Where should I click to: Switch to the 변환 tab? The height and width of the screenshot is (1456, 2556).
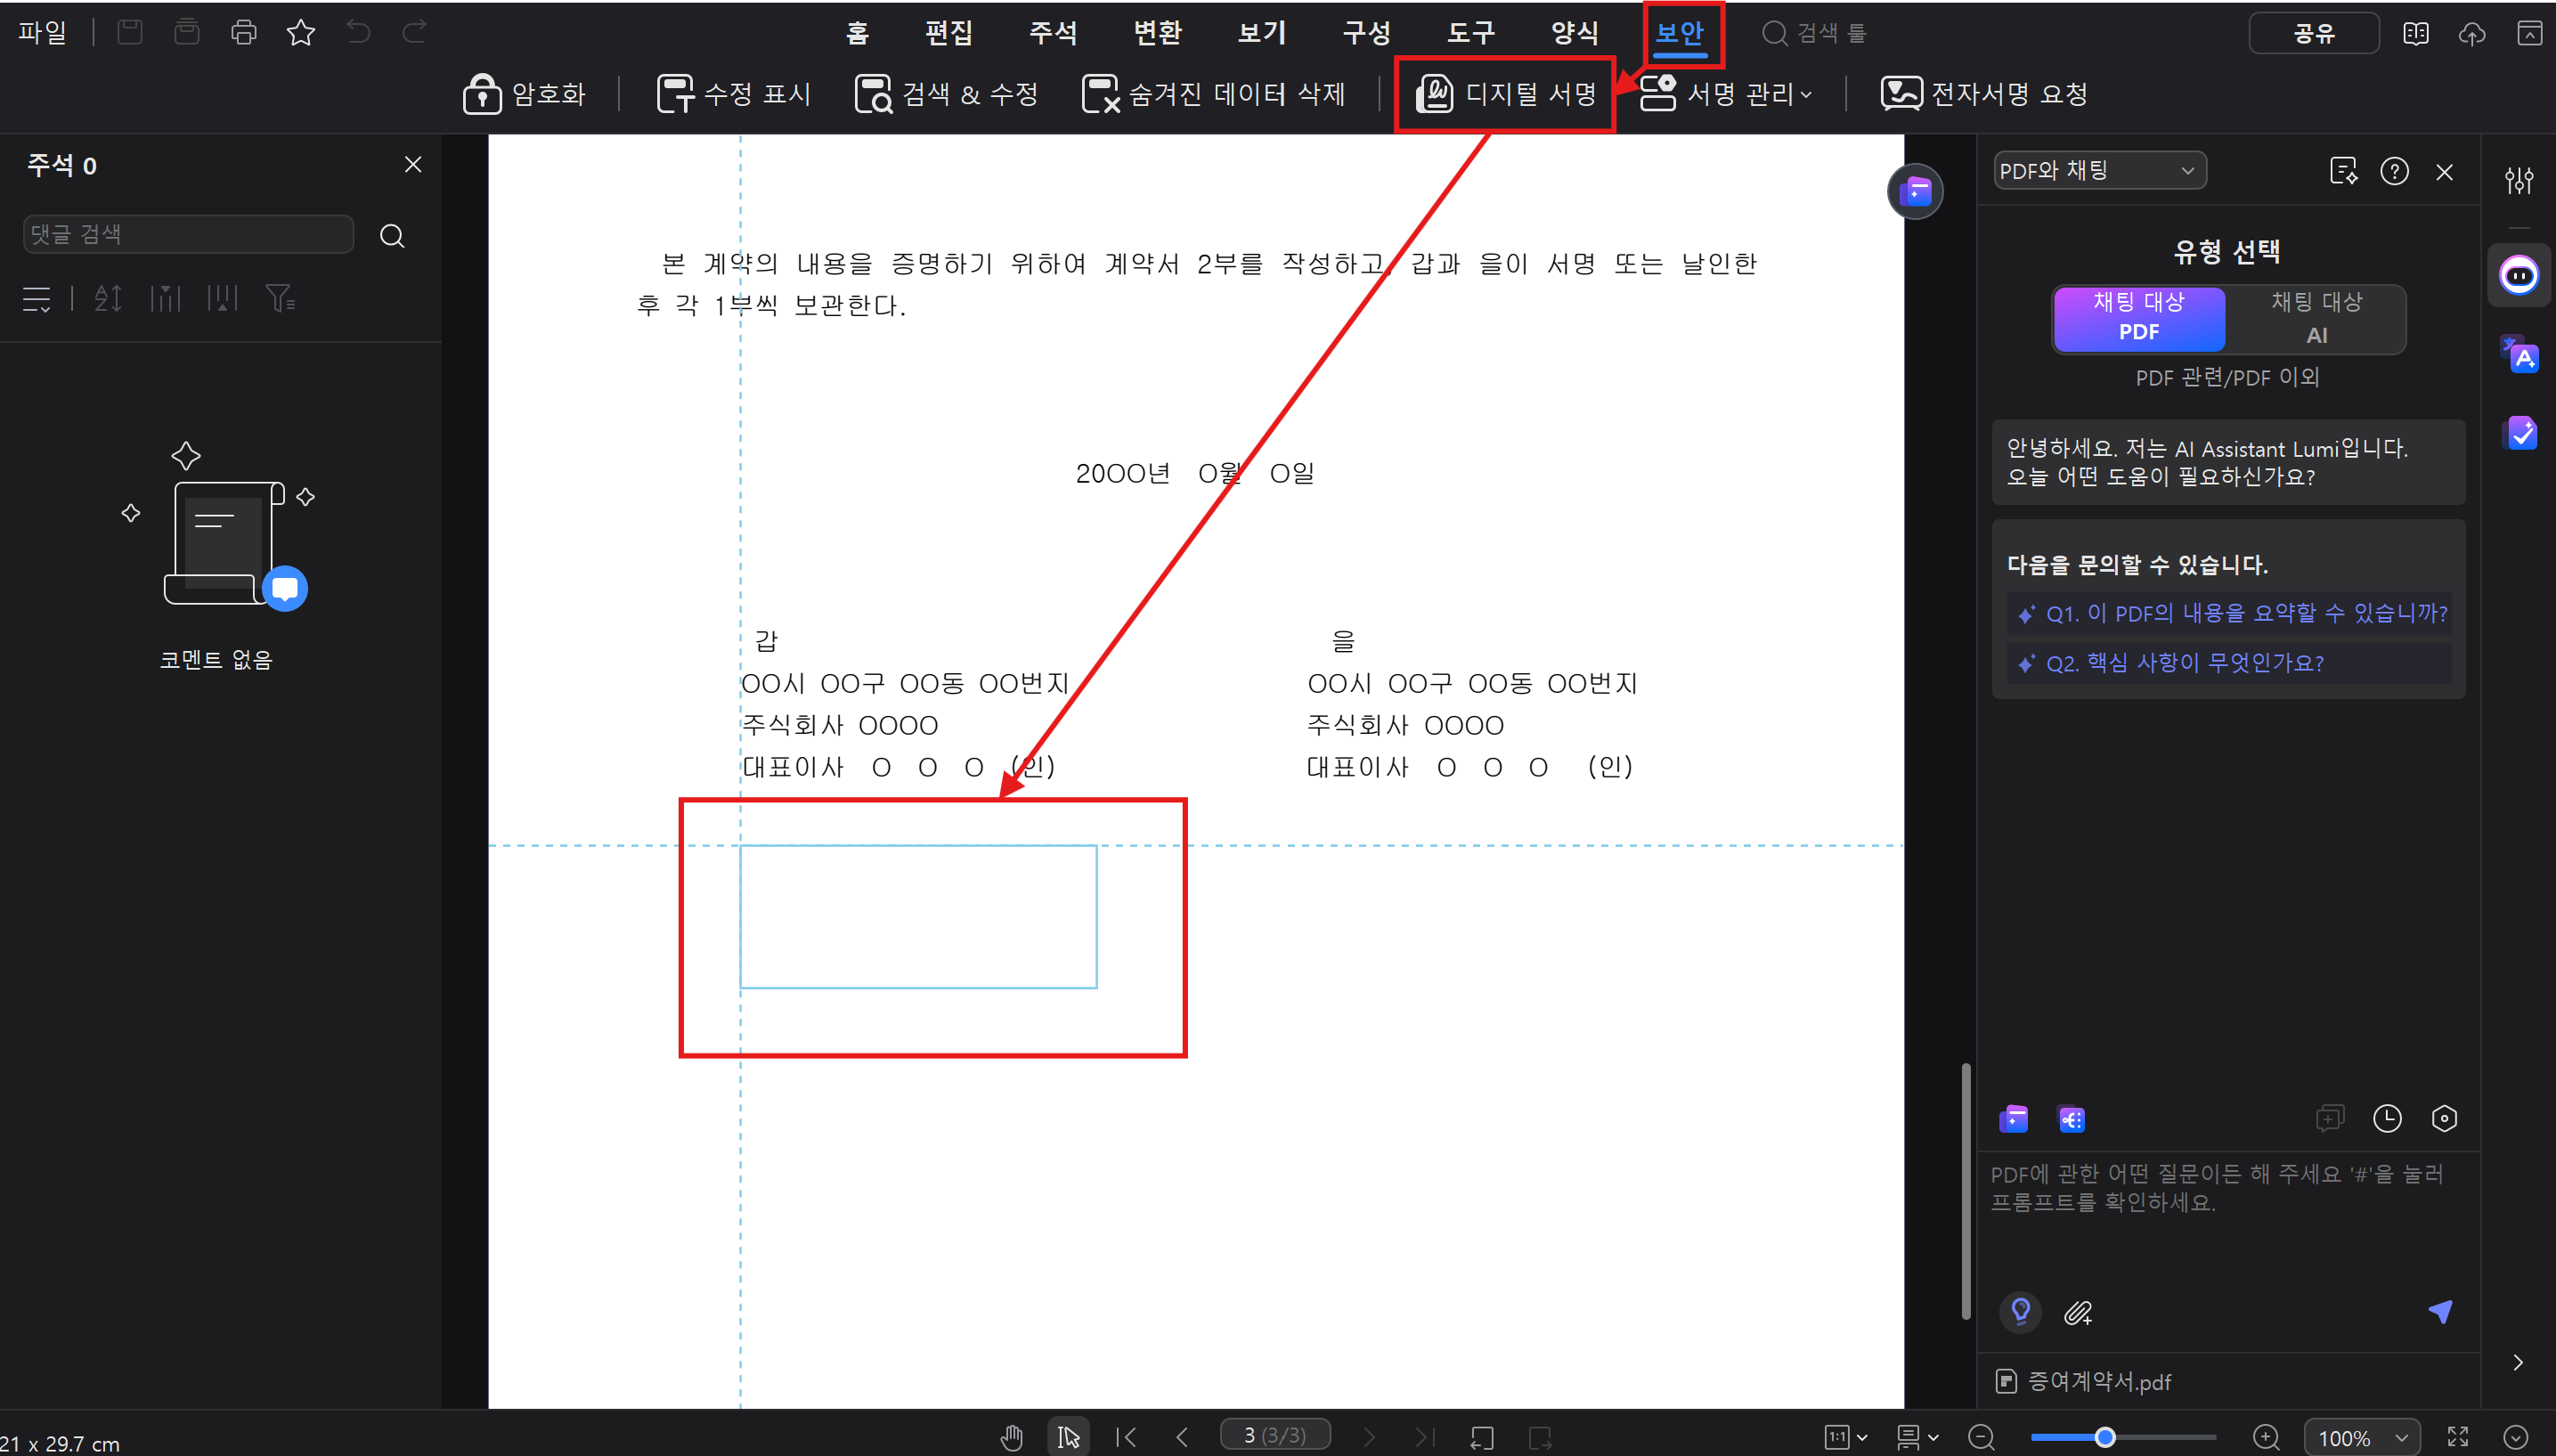point(1157,33)
